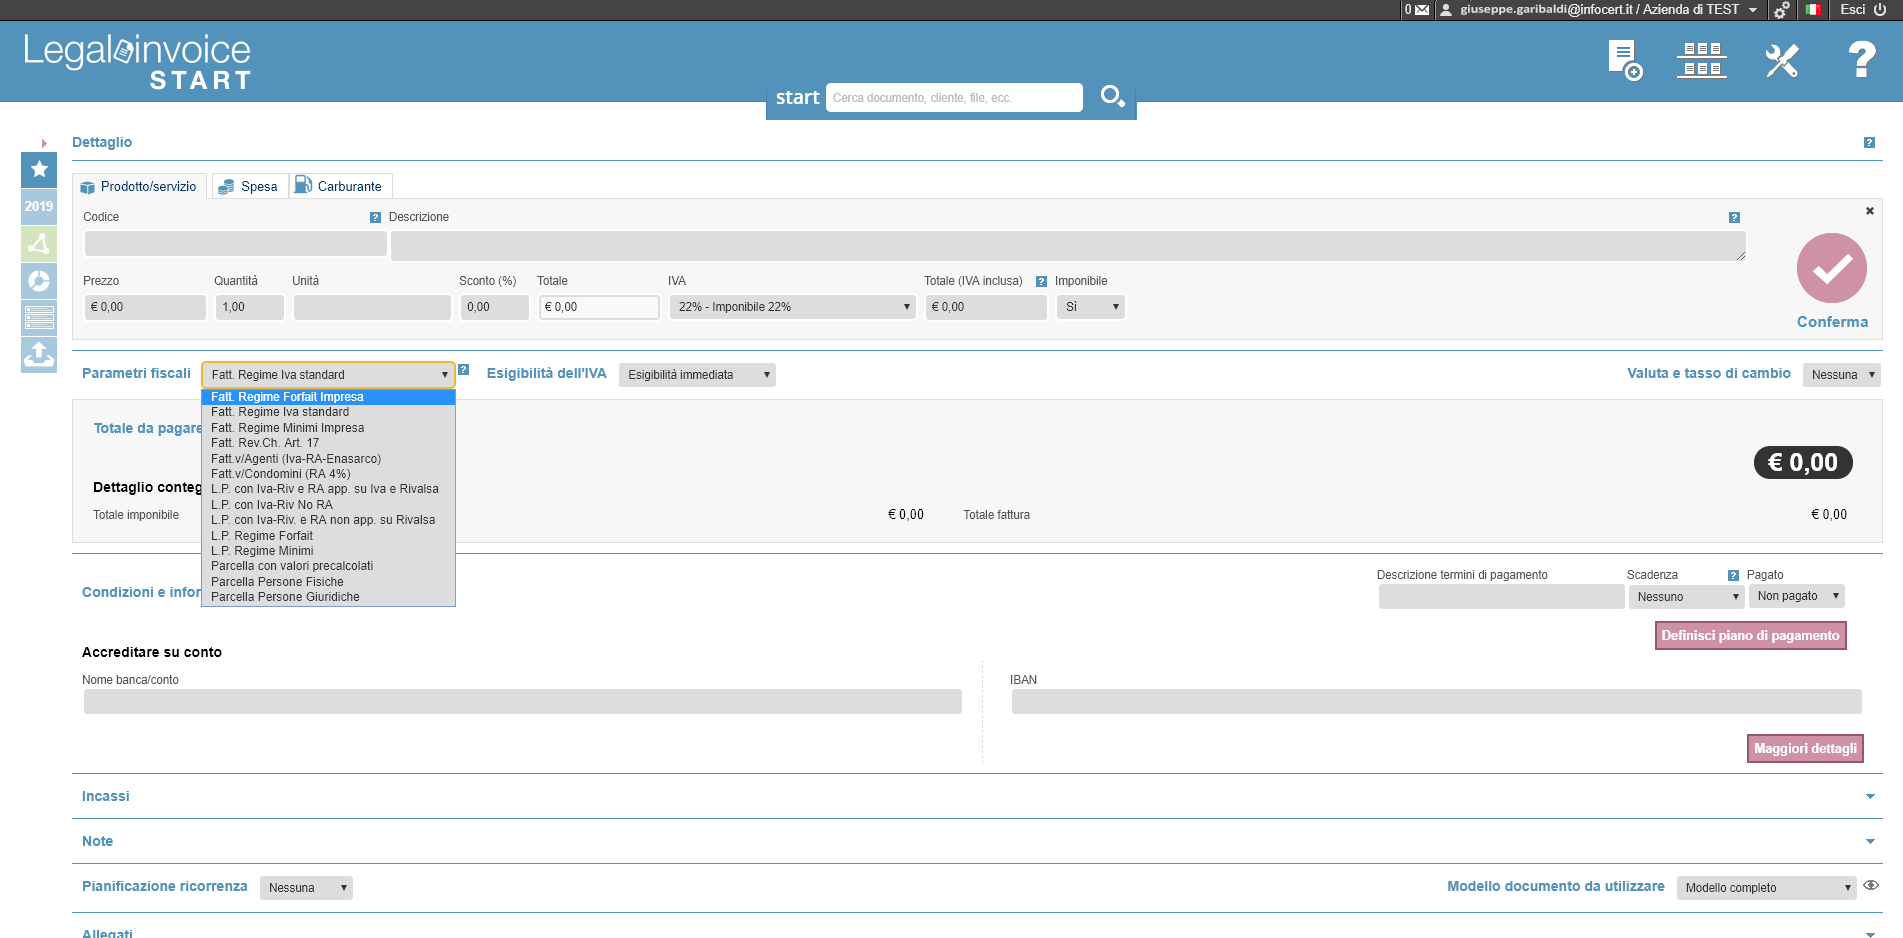Select L.P. Regime Forfait from list
The image size is (1903, 938).
(x=262, y=536)
